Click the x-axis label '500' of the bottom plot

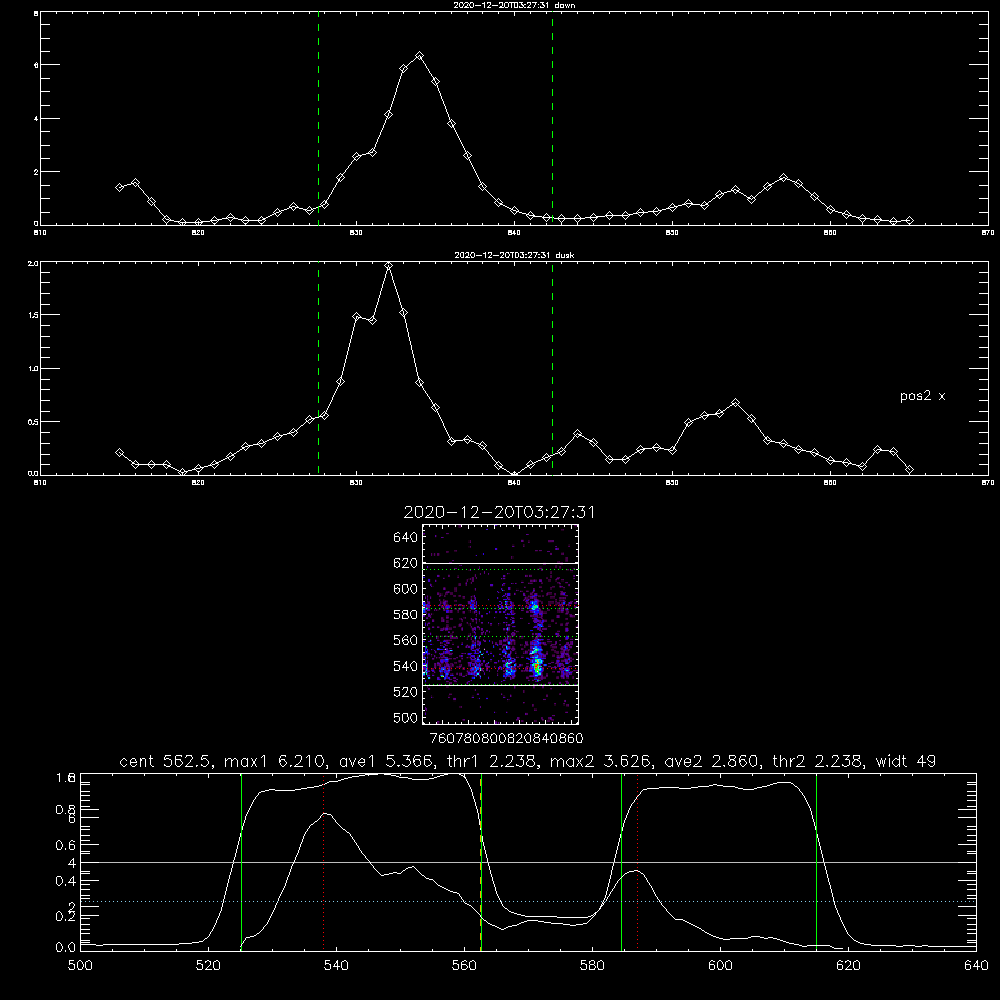(x=80, y=966)
